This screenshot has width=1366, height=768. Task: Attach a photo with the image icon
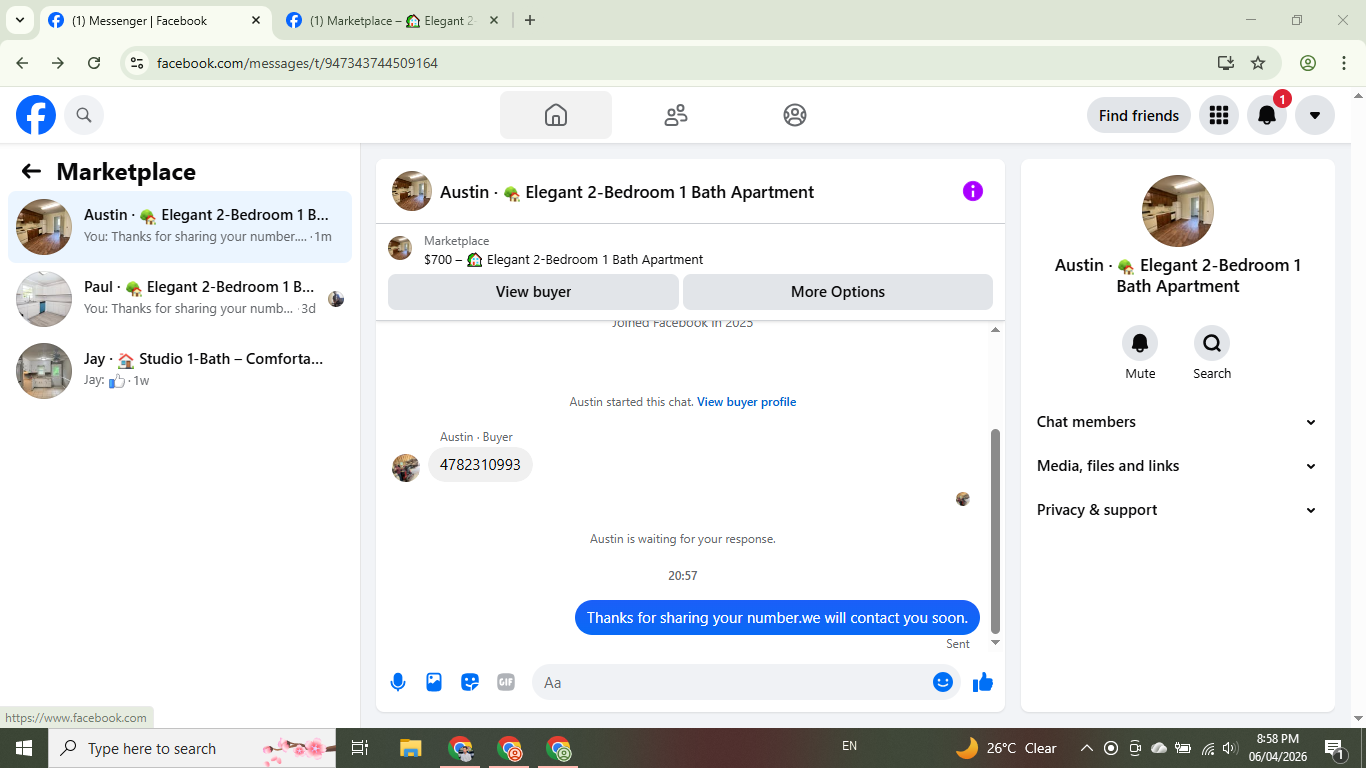(x=434, y=682)
